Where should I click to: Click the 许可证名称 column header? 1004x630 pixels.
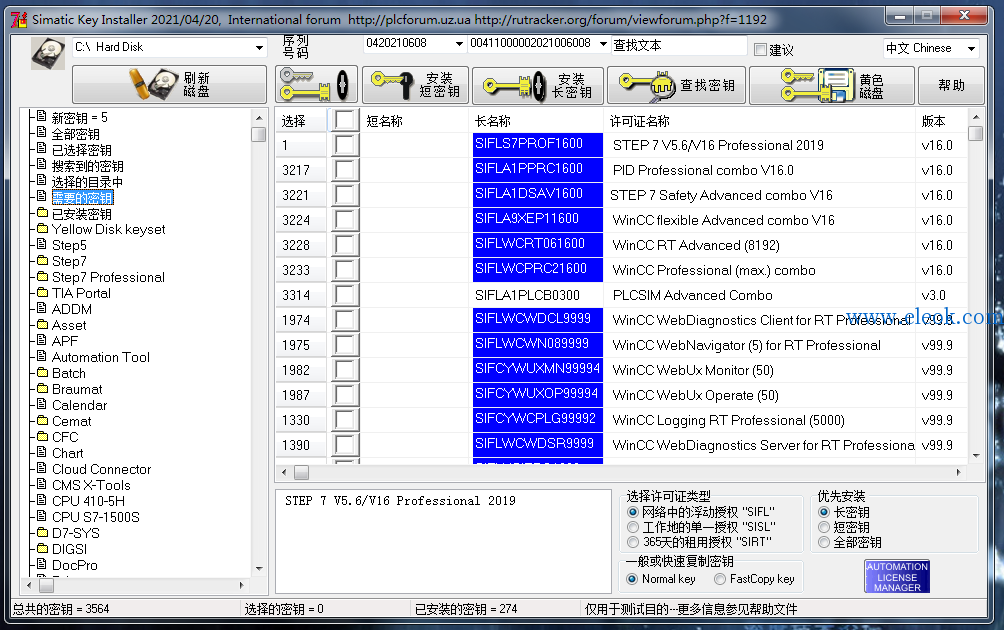click(x=759, y=121)
